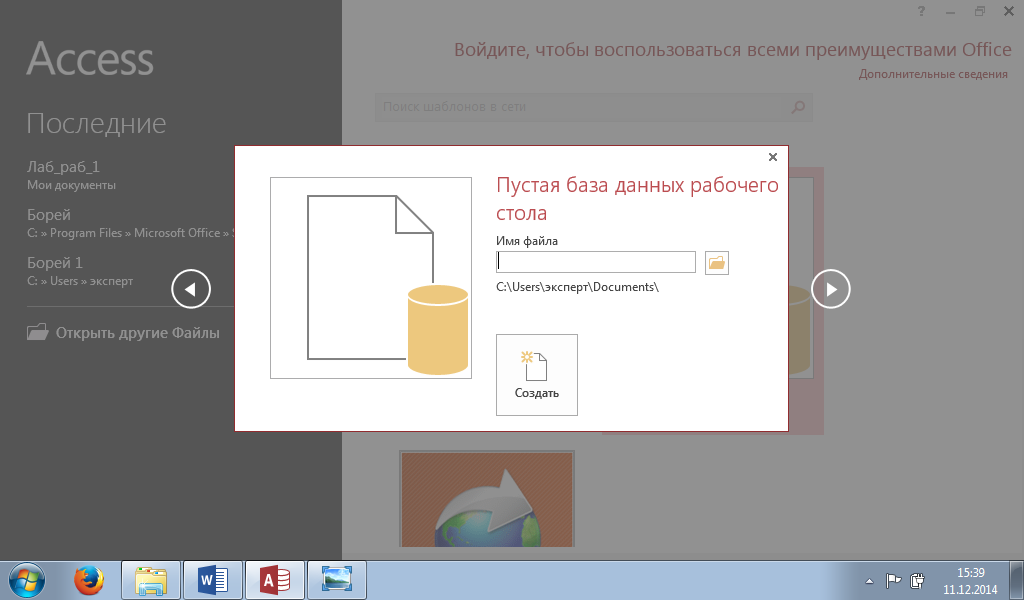Click the path text C:\Users\эксперт\Documents\
This screenshot has height=600, width=1024.
point(577,287)
